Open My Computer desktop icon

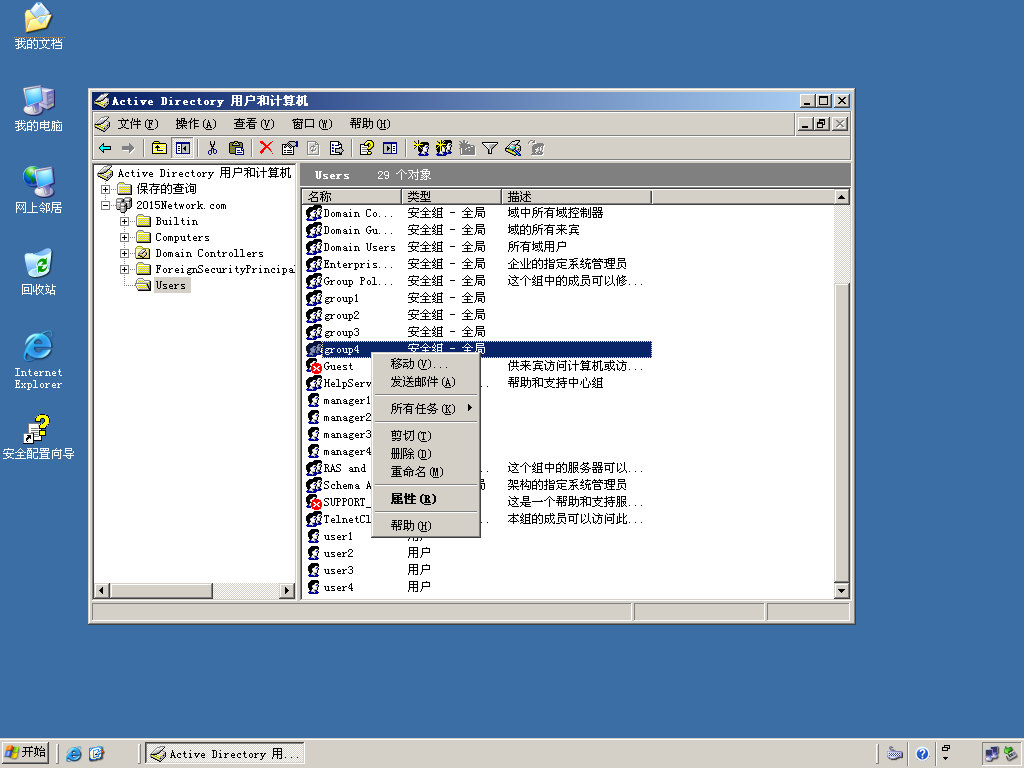click(38, 109)
